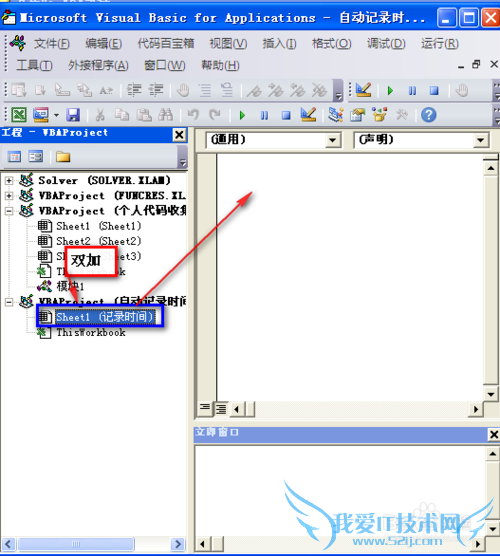Image resolution: width=500 pixels, height=556 pixels.
Task: Click the Insert UserForm icon
Action: click(x=41, y=115)
